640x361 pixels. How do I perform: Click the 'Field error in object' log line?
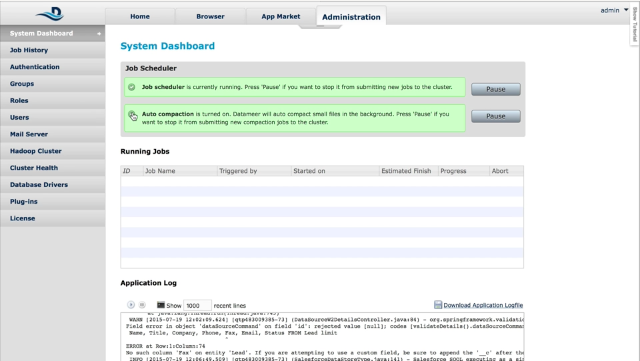point(324,326)
